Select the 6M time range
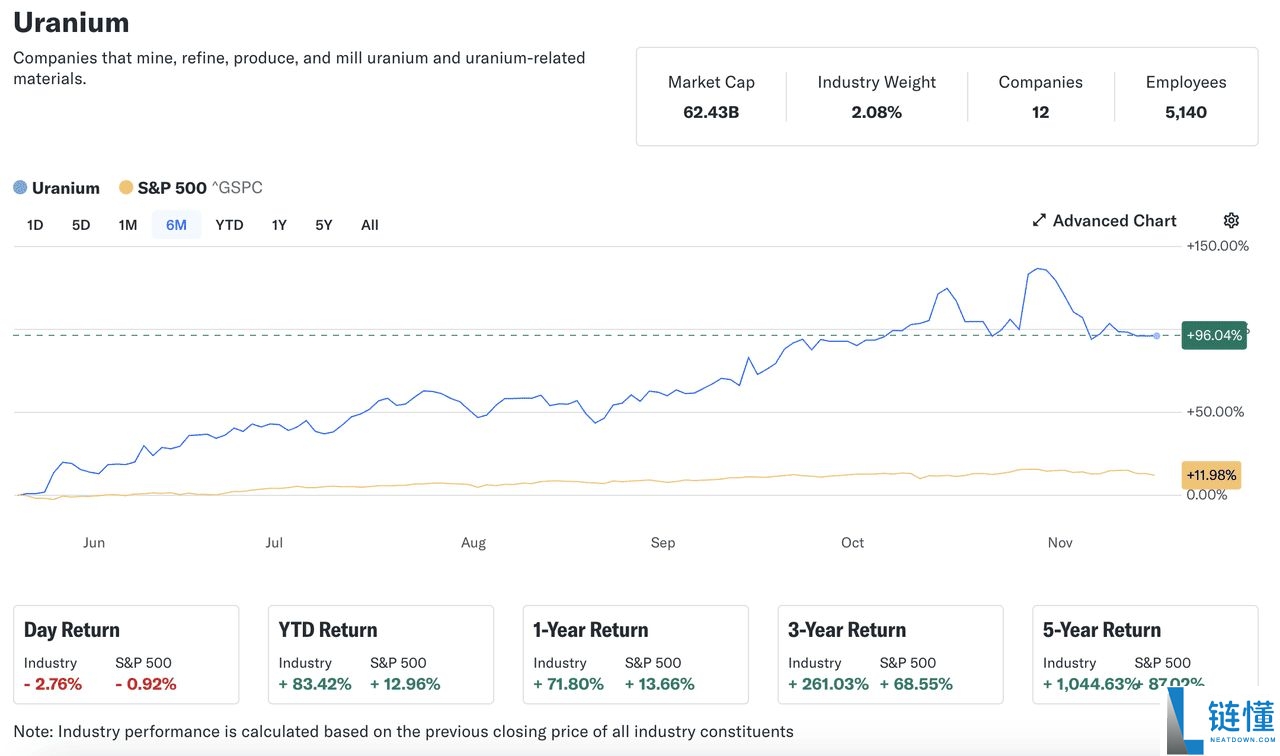 coord(176,225)
